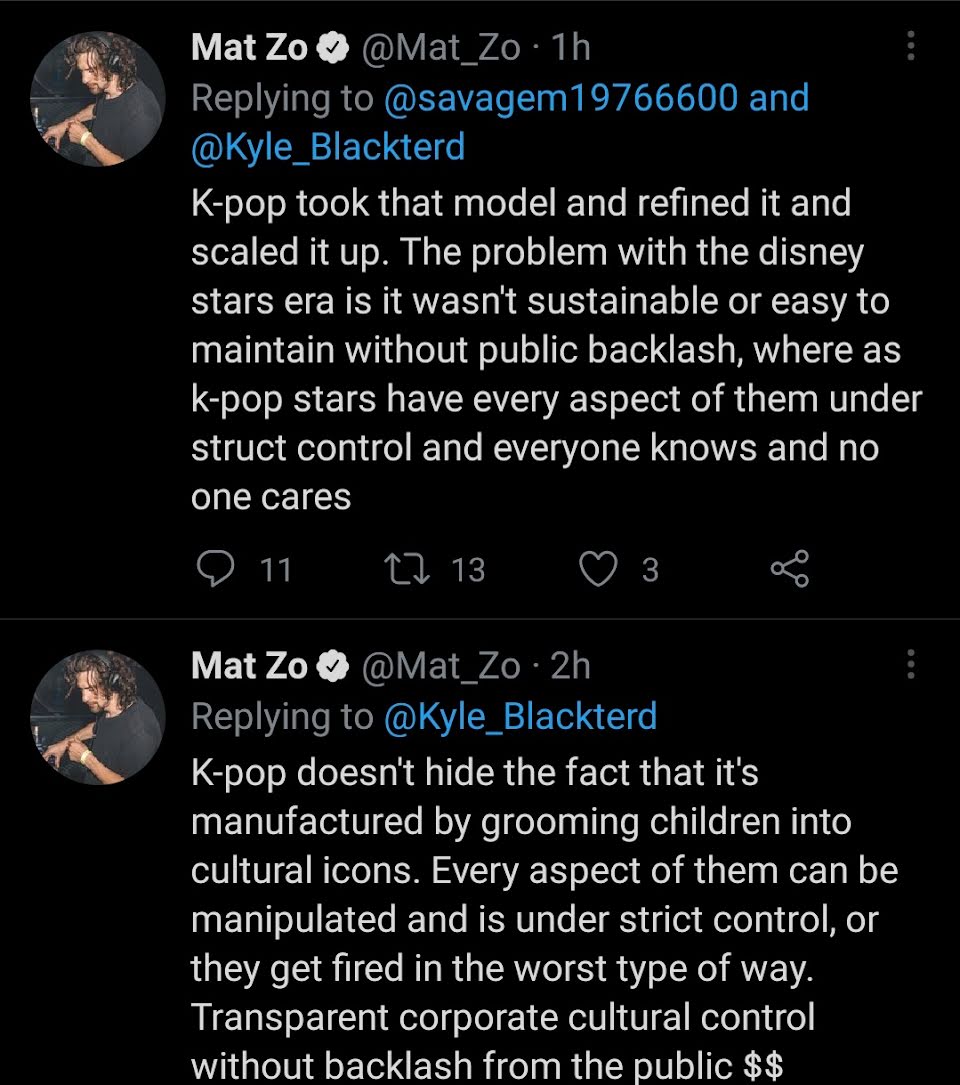The height and width of the screenshot is (1085, 960).
Task: Open the 'K-pop doesn't hide' tweet text
Action: coord(544,918)
